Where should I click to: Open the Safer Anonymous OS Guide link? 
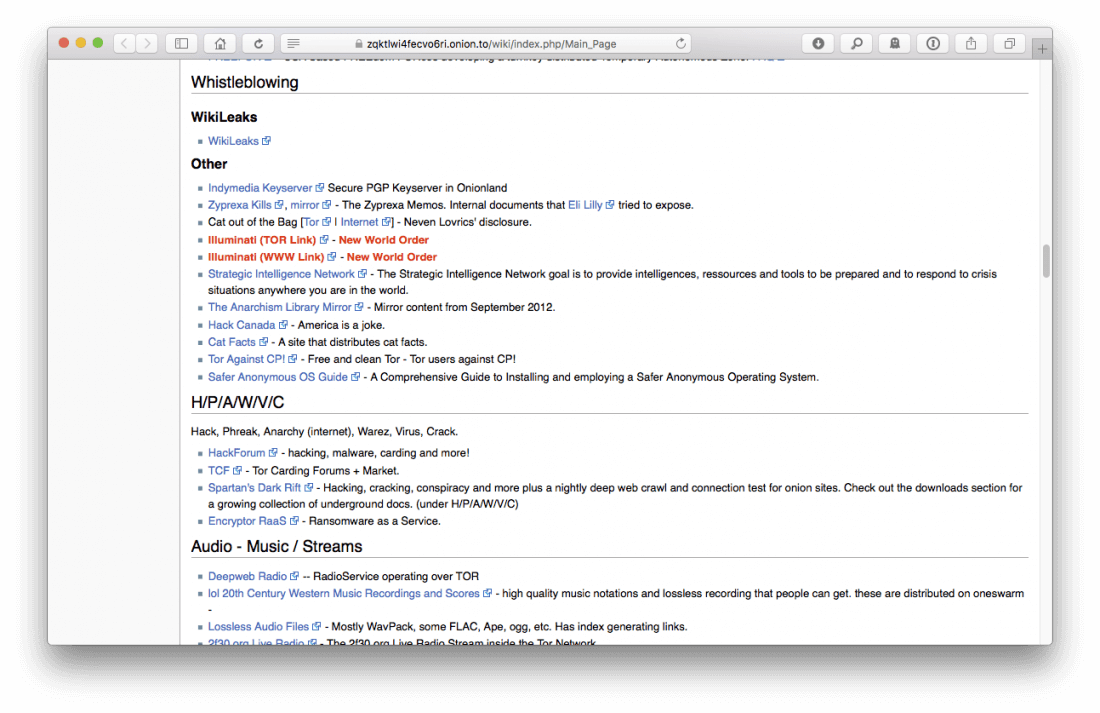coord(278,377)
